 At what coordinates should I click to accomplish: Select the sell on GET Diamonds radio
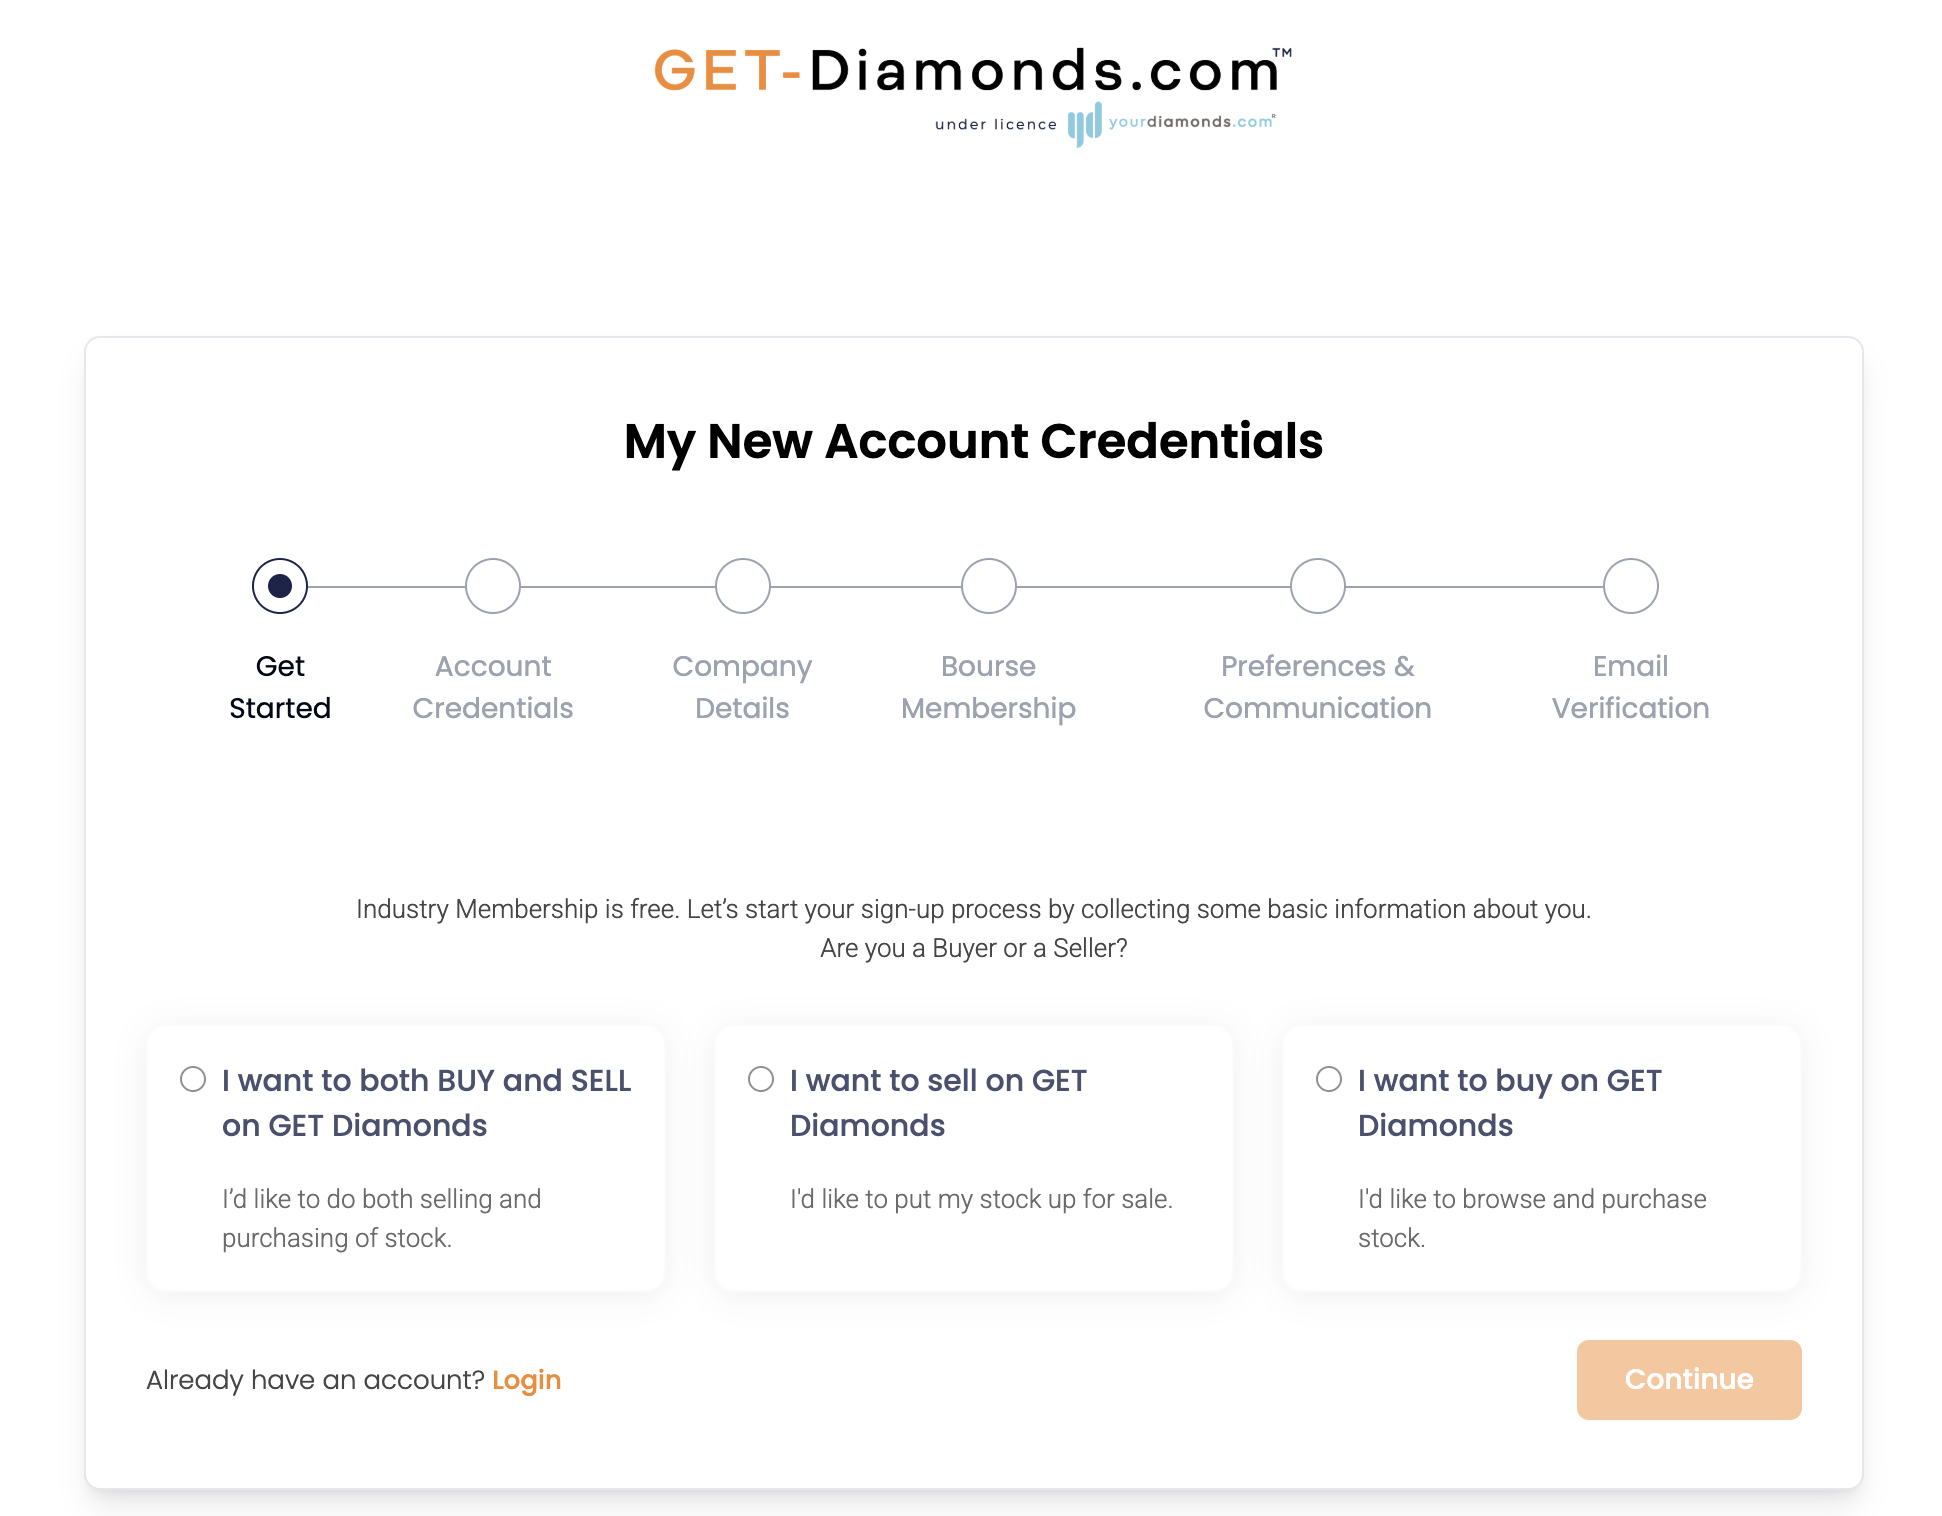pyautogui.click(x=761, y=1079)
